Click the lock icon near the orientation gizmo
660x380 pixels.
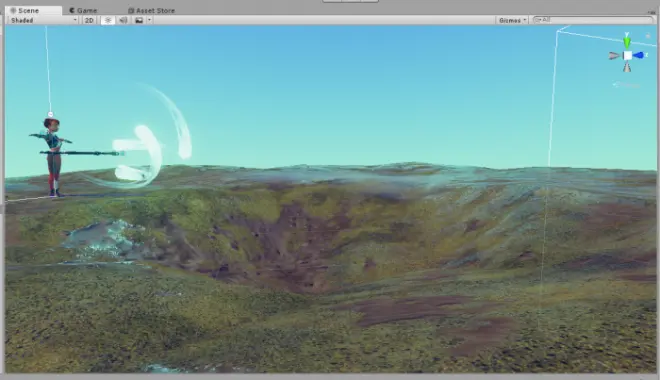[x=648, y=36]
